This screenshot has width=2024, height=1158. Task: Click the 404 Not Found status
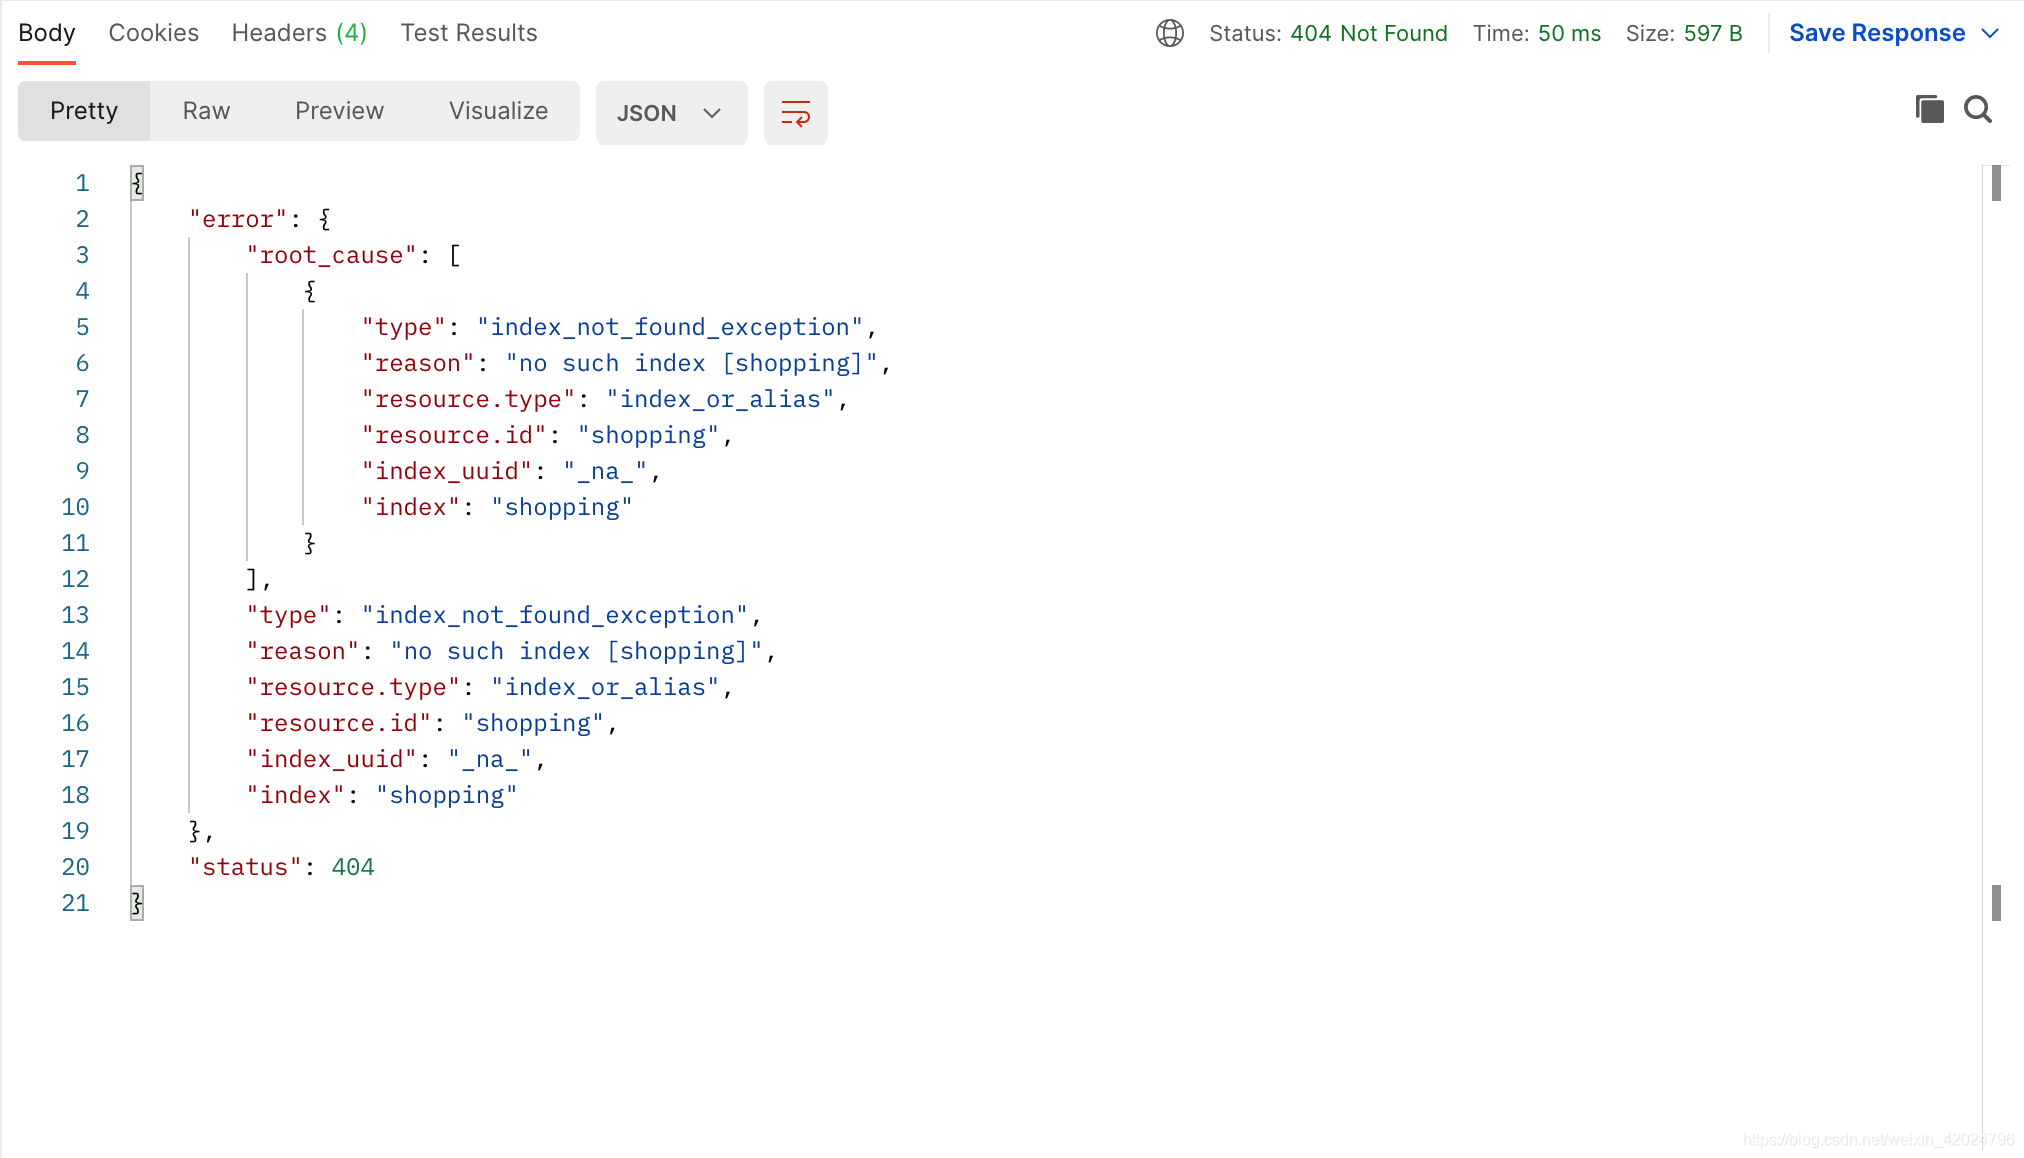pyautogui.click(x=1368, y=33)
